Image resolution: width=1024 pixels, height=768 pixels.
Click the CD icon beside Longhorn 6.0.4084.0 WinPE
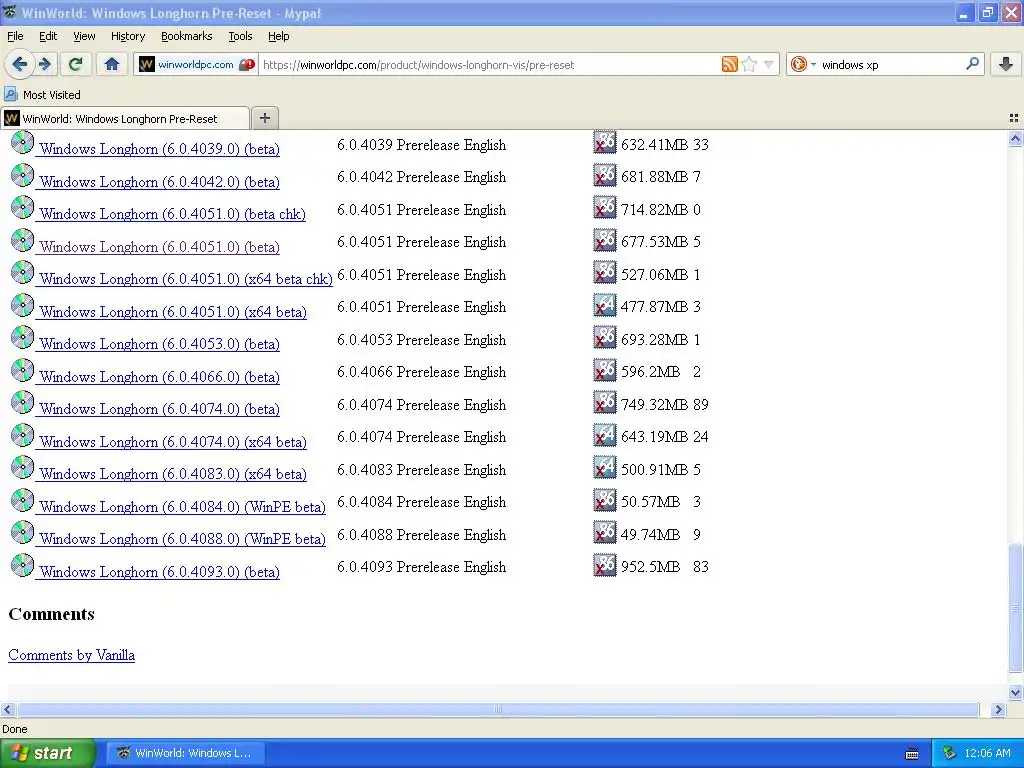click(x=22, y=500)
